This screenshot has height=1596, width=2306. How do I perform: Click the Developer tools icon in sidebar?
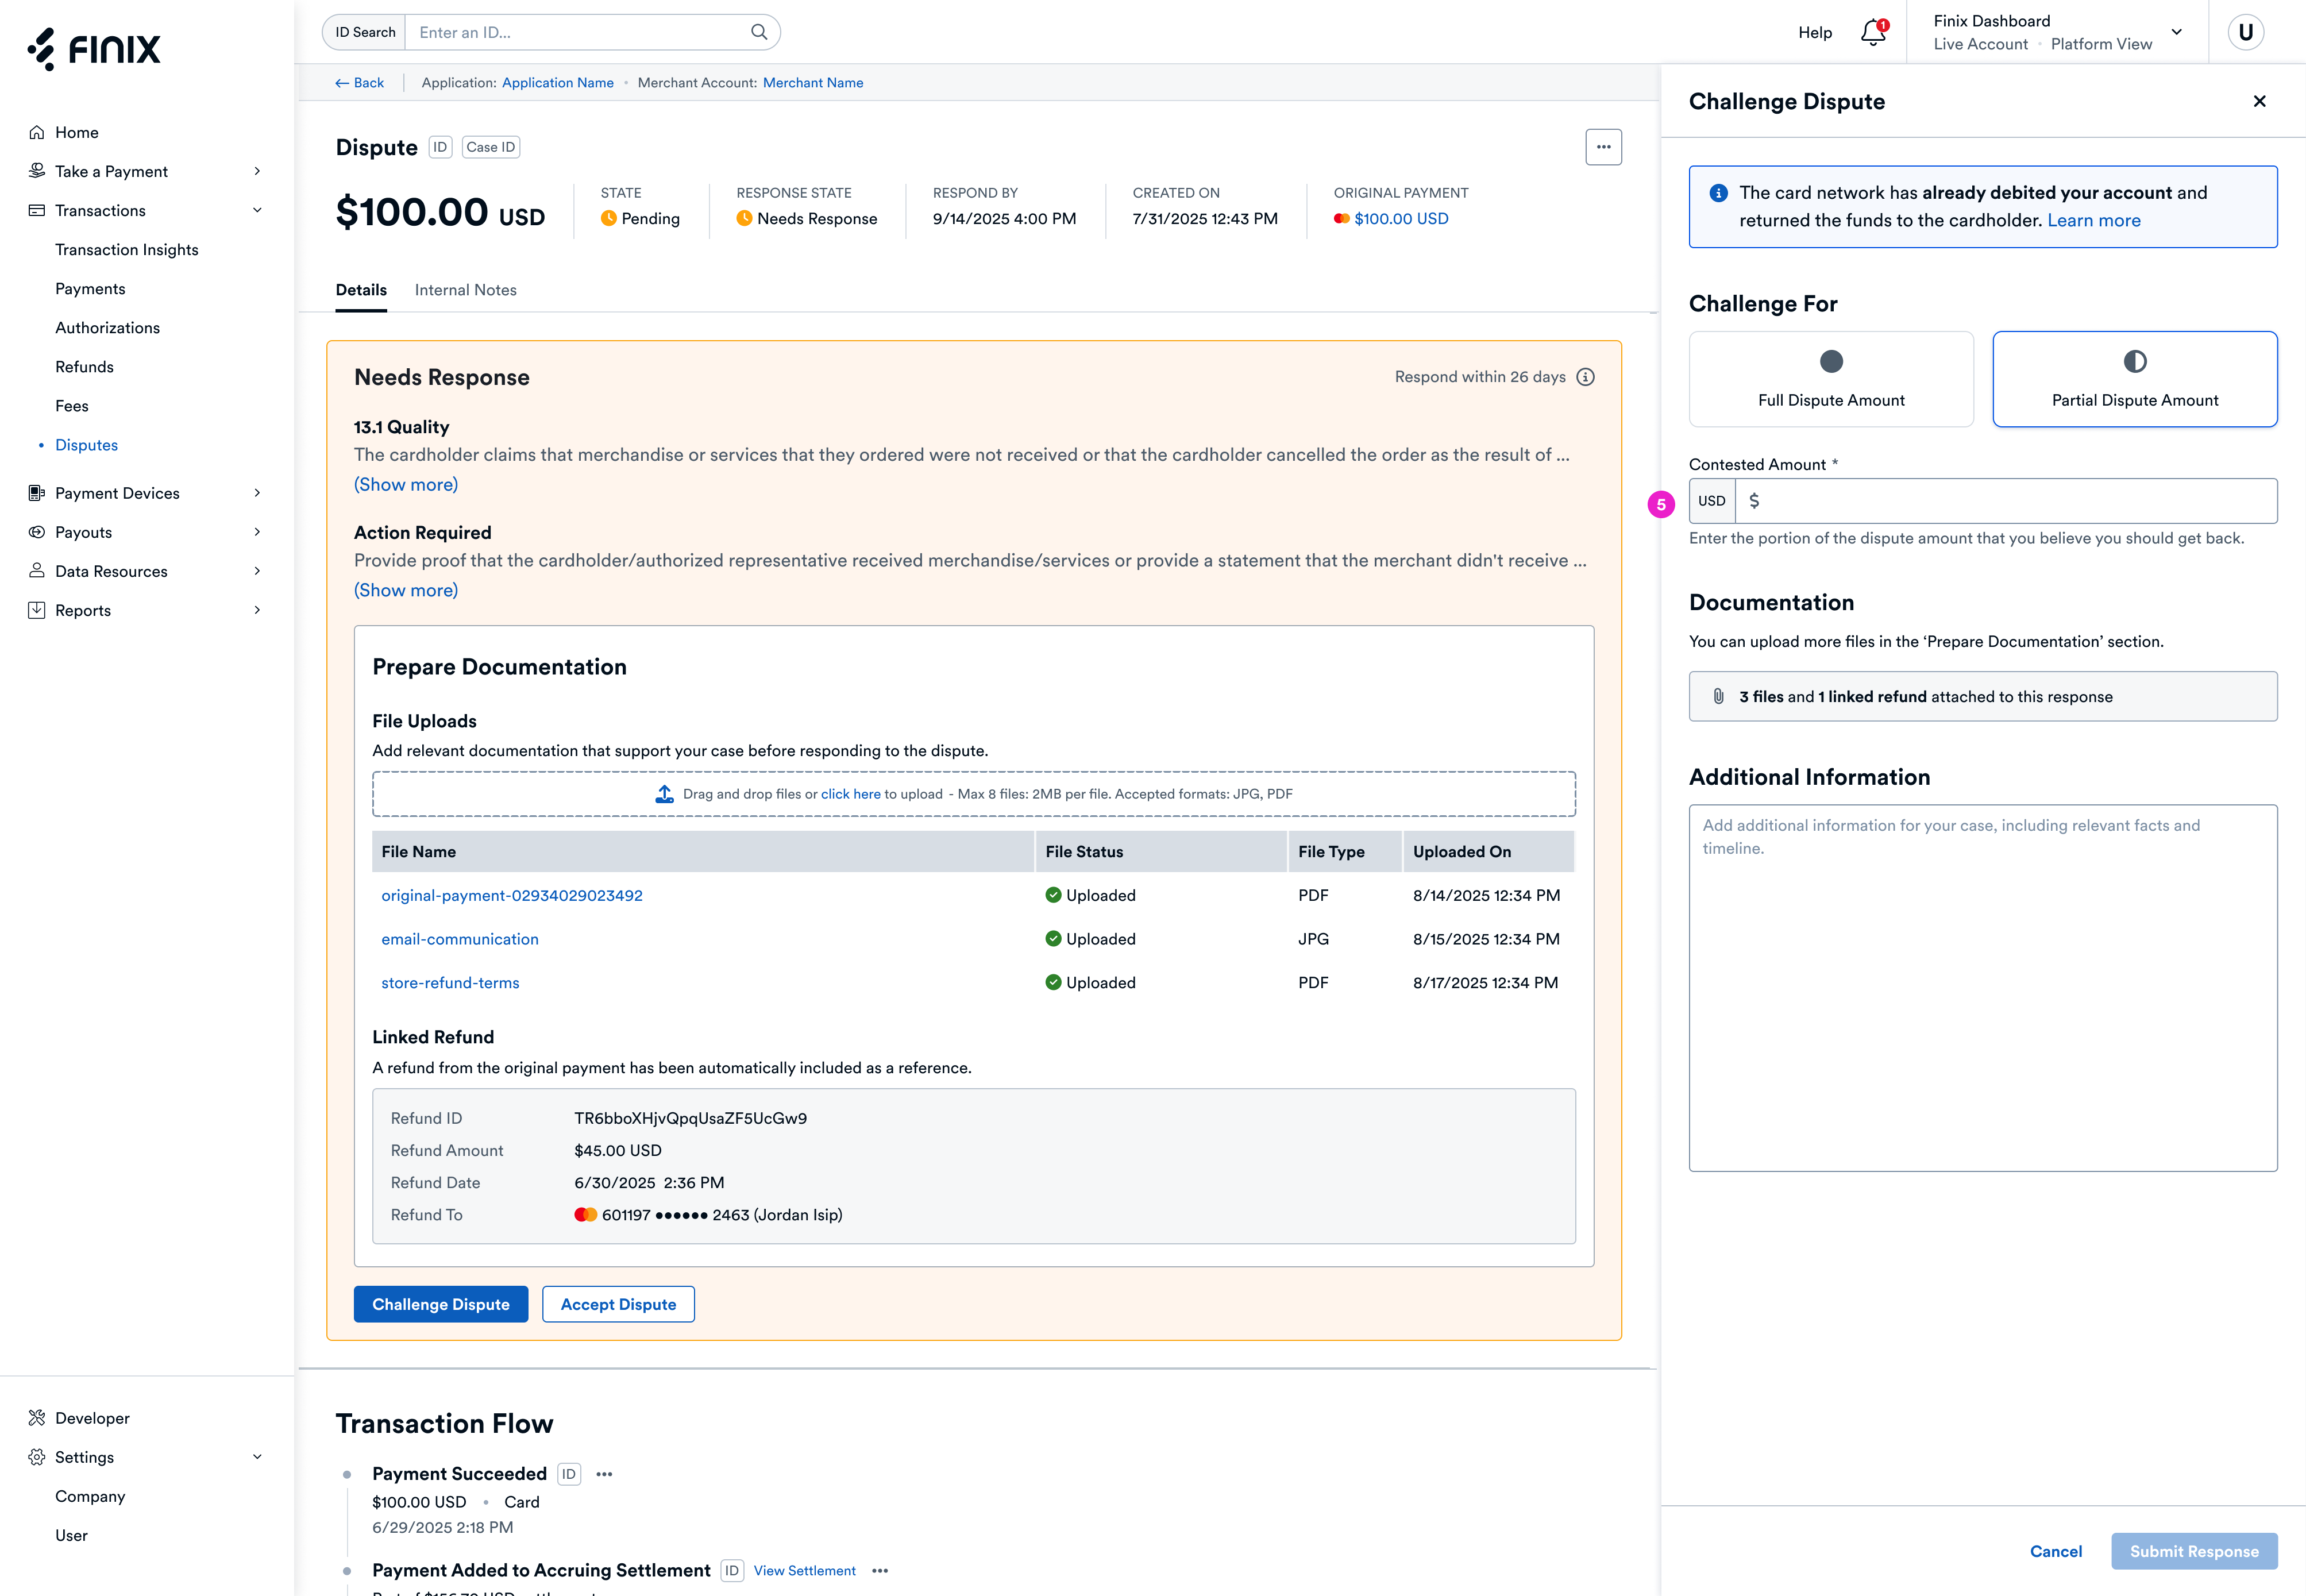(37, 1418)
